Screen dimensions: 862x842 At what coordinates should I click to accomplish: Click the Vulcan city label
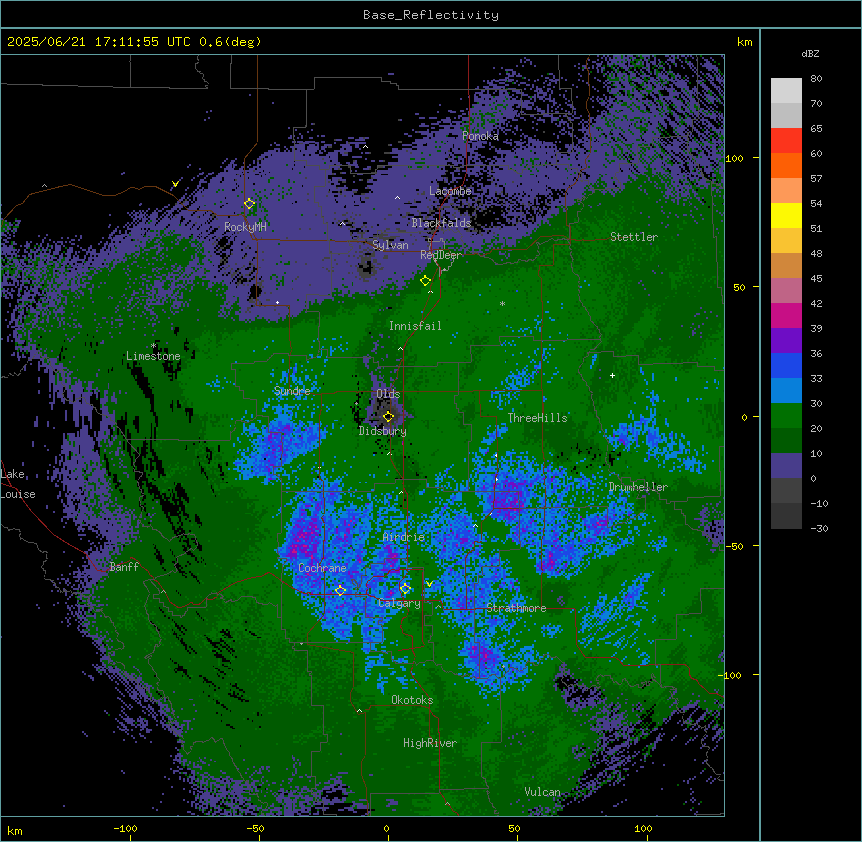(x=542, y=792)
